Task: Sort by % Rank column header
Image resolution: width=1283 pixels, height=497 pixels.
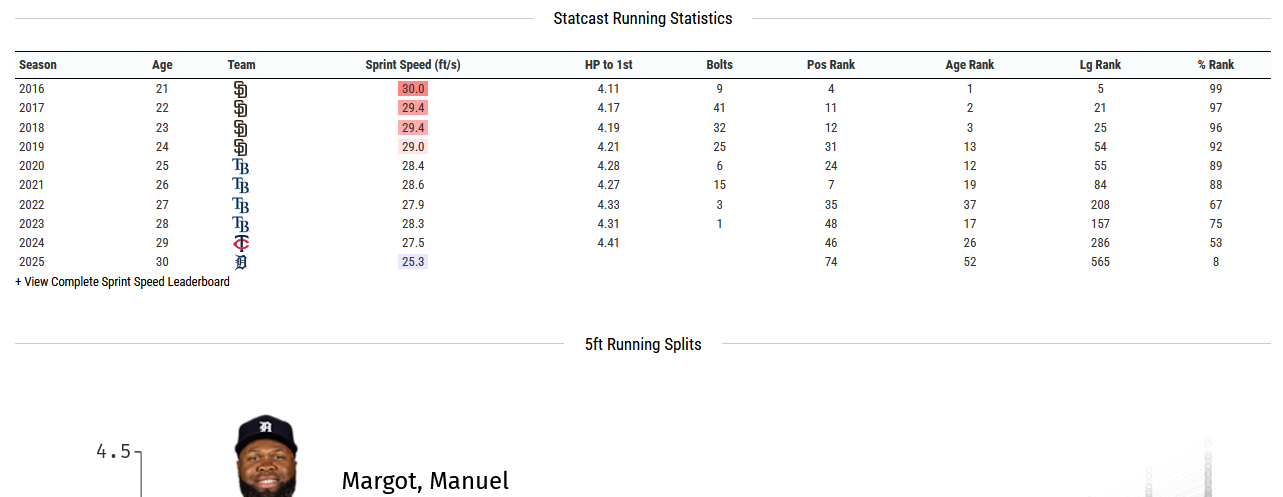Action: tap(1216, 65)
